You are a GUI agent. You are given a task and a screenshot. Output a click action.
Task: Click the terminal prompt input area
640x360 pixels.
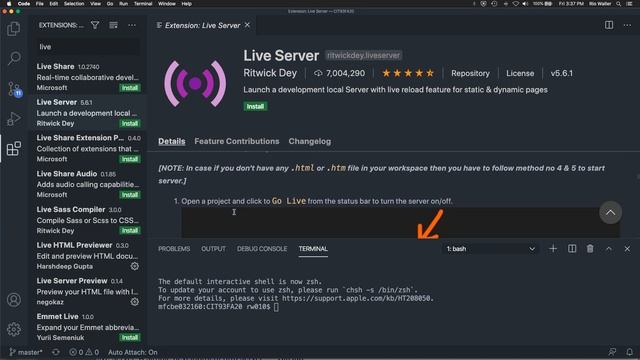tap(276, 307)
